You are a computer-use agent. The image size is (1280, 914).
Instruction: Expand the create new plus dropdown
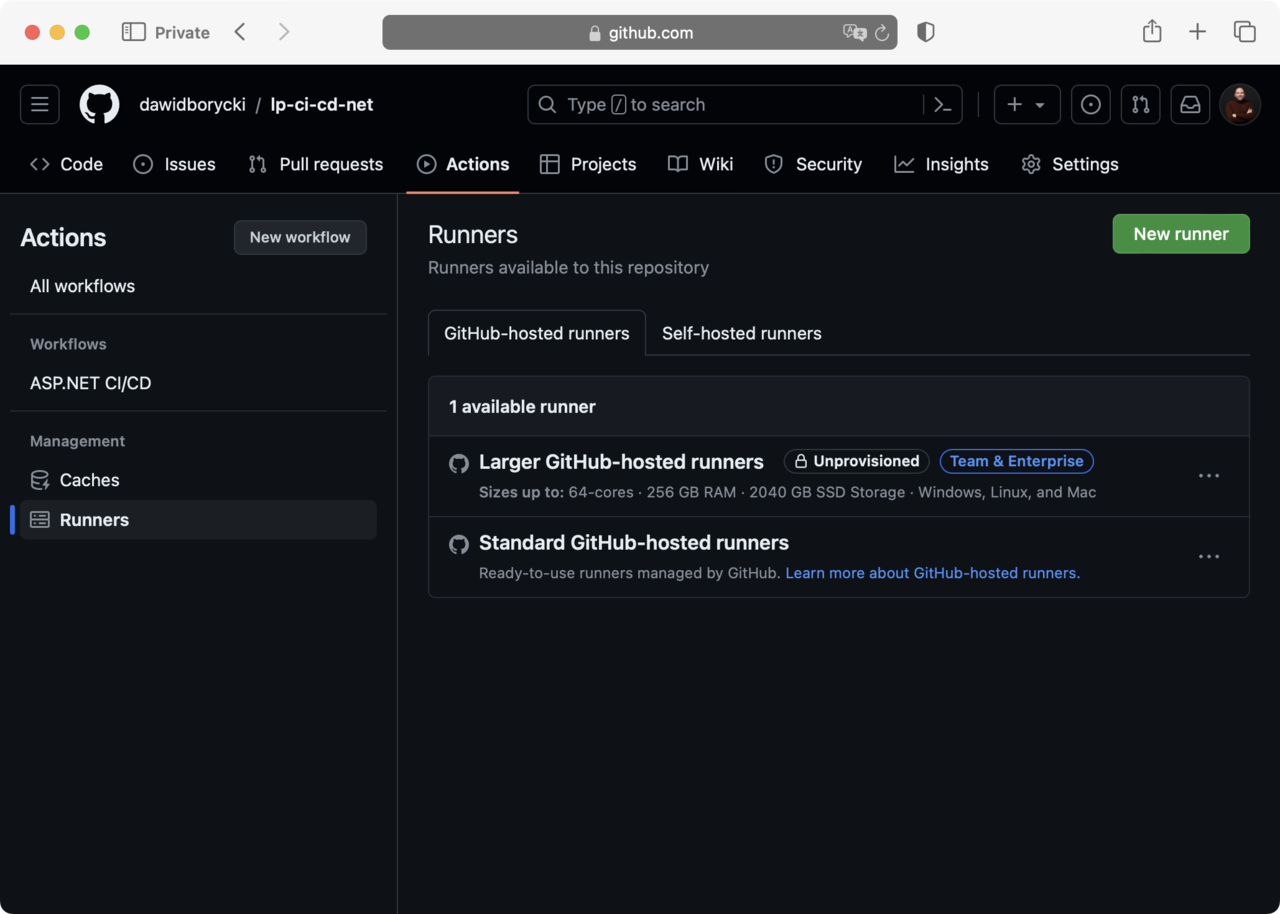1027,105
